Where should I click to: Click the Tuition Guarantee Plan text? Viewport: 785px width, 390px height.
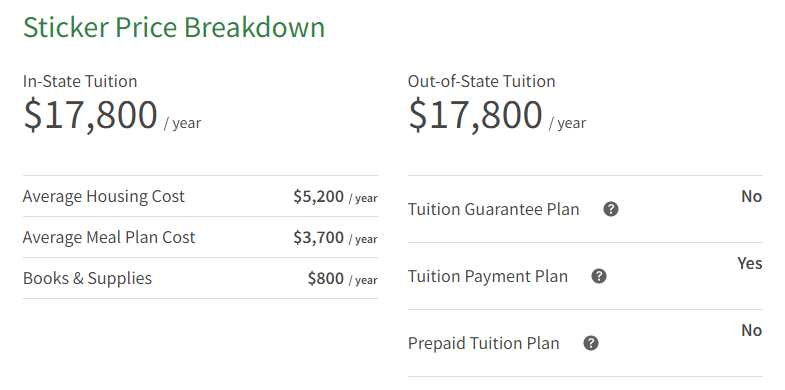(x=493, y=209)
